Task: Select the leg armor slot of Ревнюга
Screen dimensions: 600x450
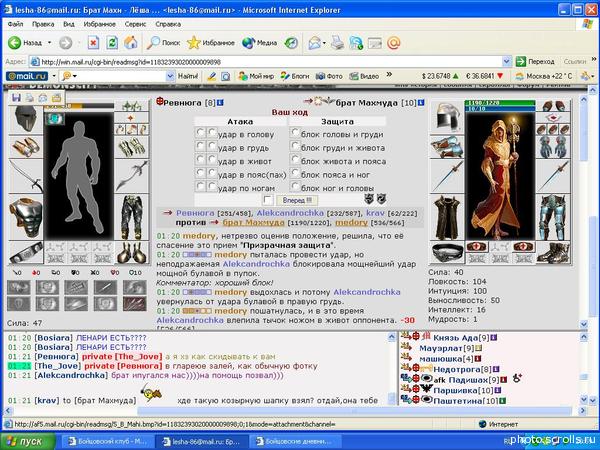Action: point(132,217)
